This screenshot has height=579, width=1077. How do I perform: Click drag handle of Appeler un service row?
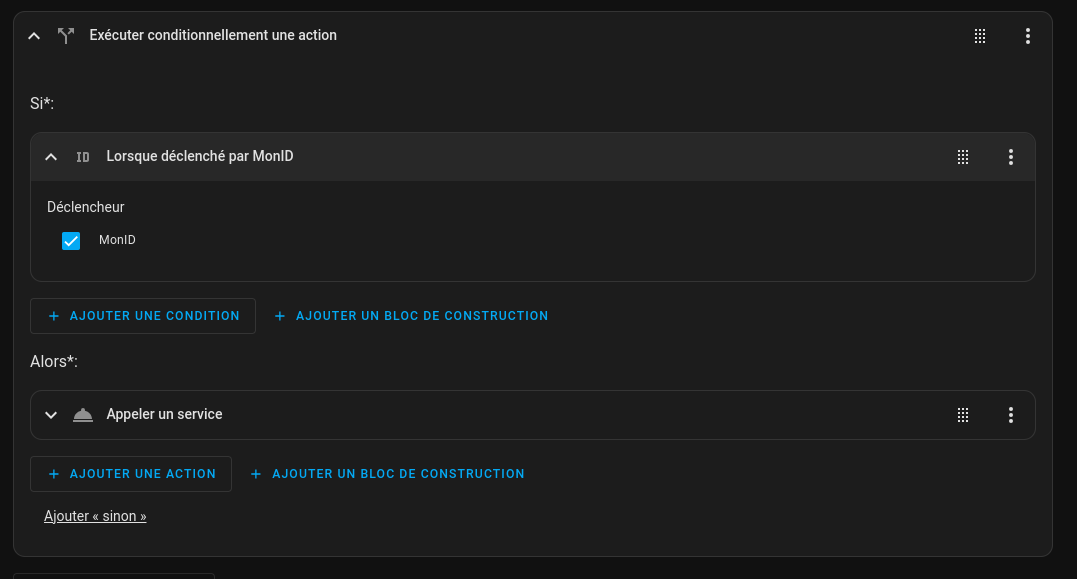point(963,415)
